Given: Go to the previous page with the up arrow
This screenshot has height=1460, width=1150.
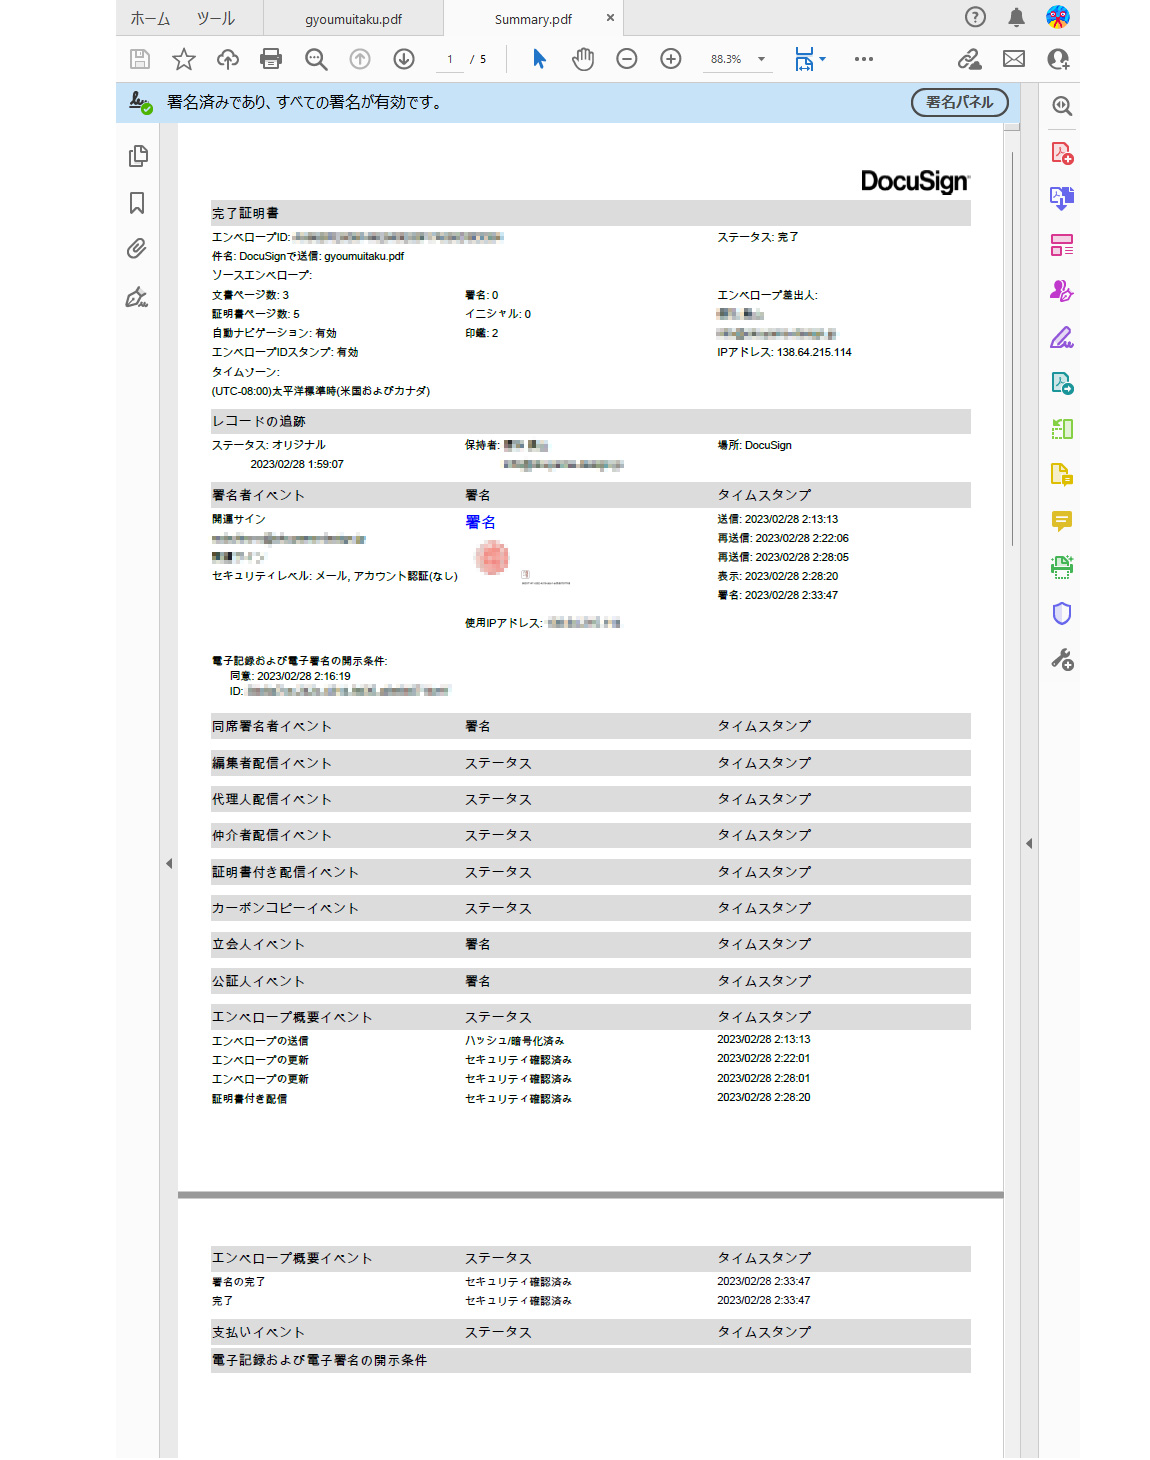Looking at the screenshot, I should click(360, 59).
